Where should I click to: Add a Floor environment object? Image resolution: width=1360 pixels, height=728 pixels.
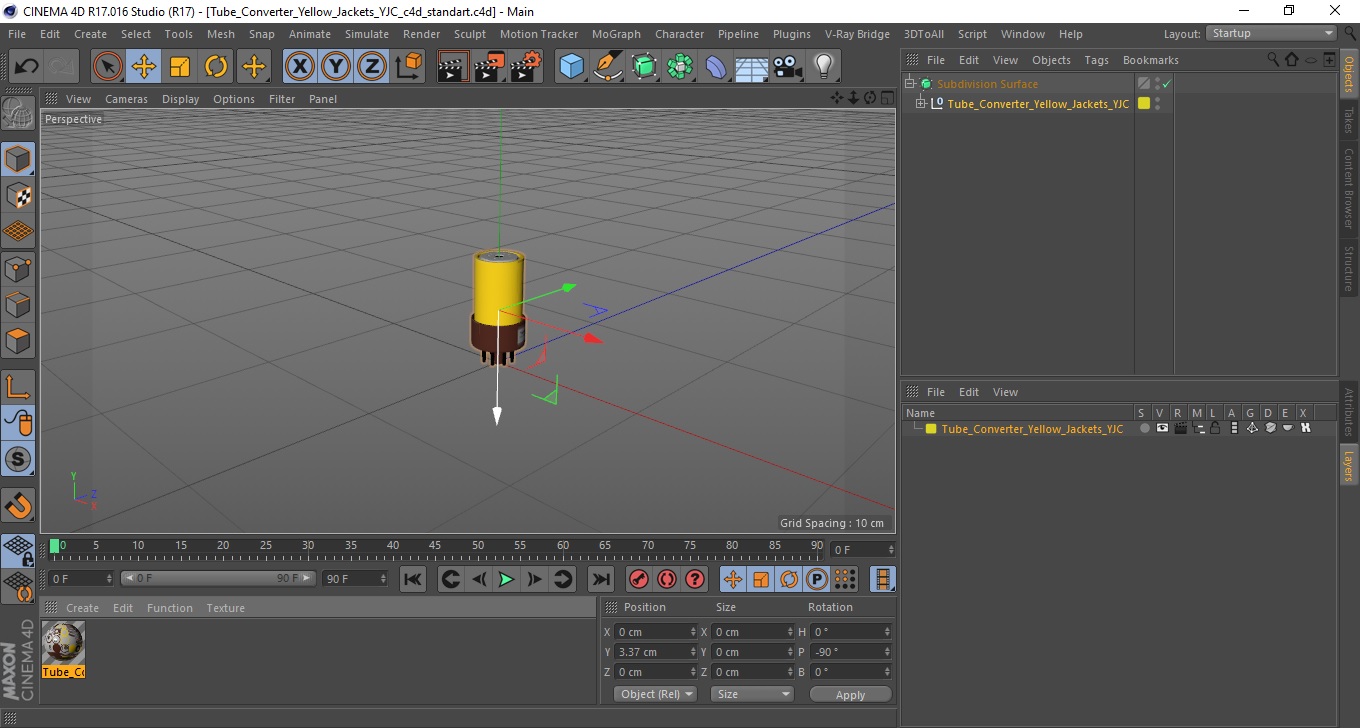click(x=752, y=67)
